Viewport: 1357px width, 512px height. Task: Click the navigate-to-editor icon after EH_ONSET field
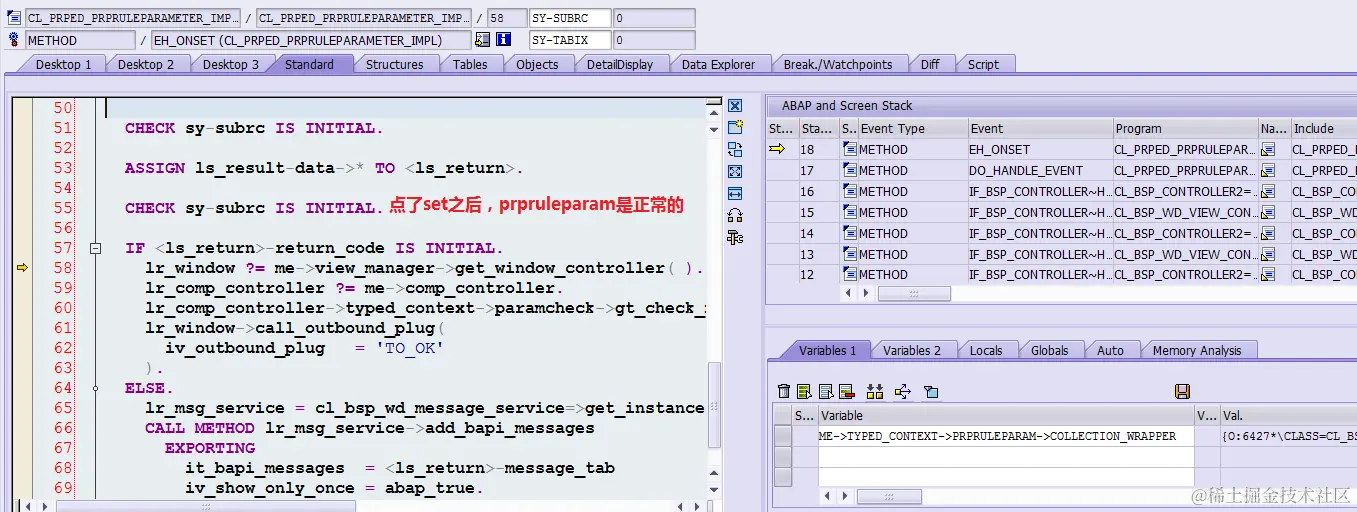483,40
